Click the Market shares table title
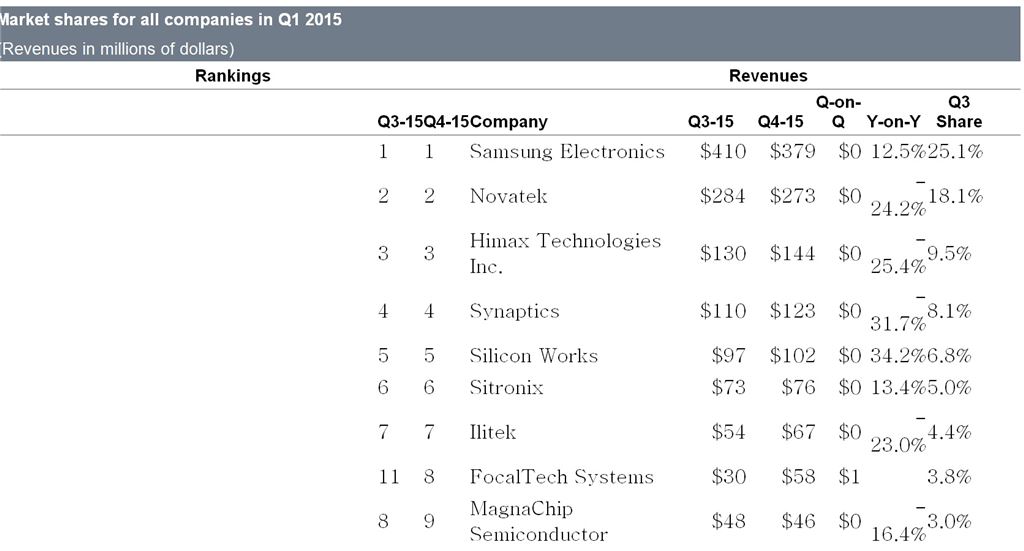The image size is (1024, 551). click(171, 20)
